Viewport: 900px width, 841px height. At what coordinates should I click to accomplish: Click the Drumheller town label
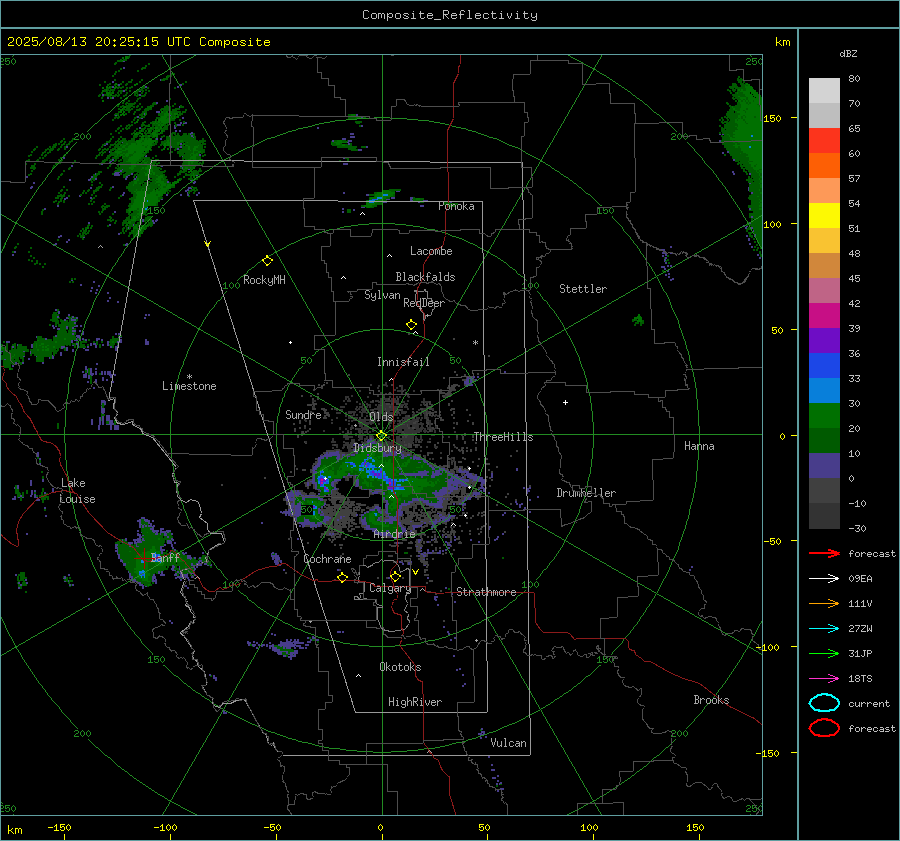[586, 493]
